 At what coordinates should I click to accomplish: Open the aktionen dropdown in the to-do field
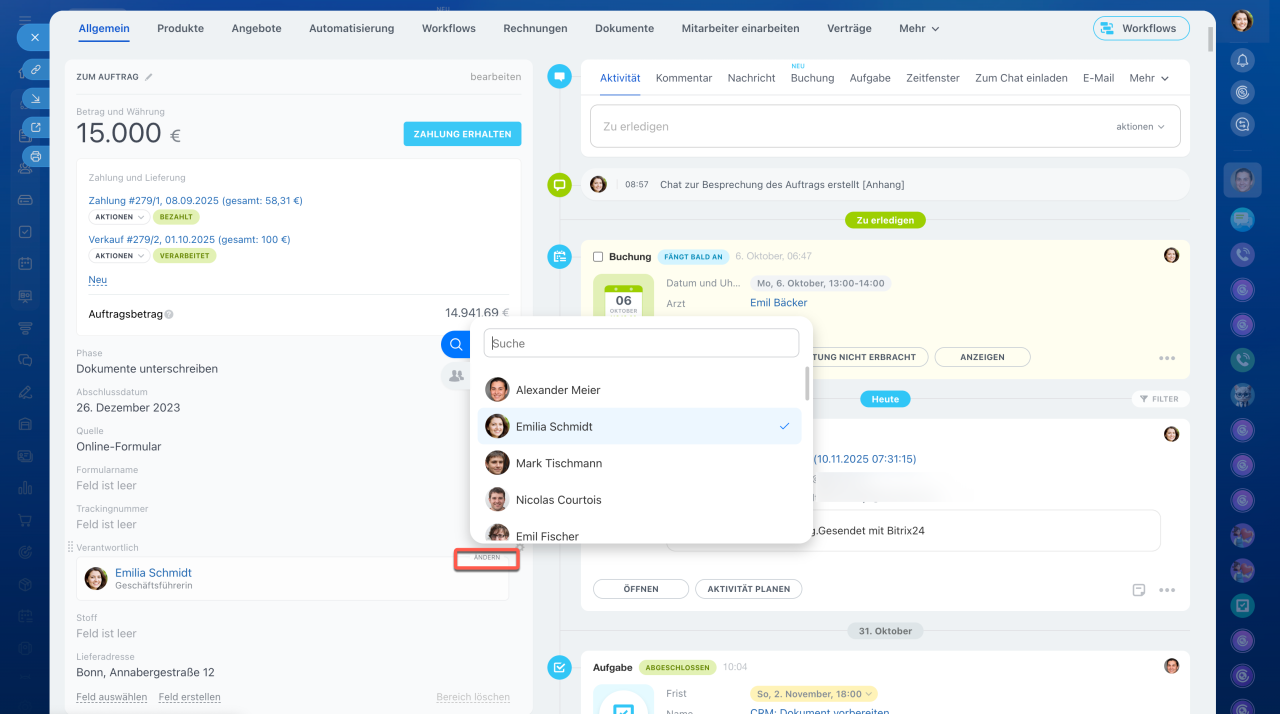coord(1140,127)
